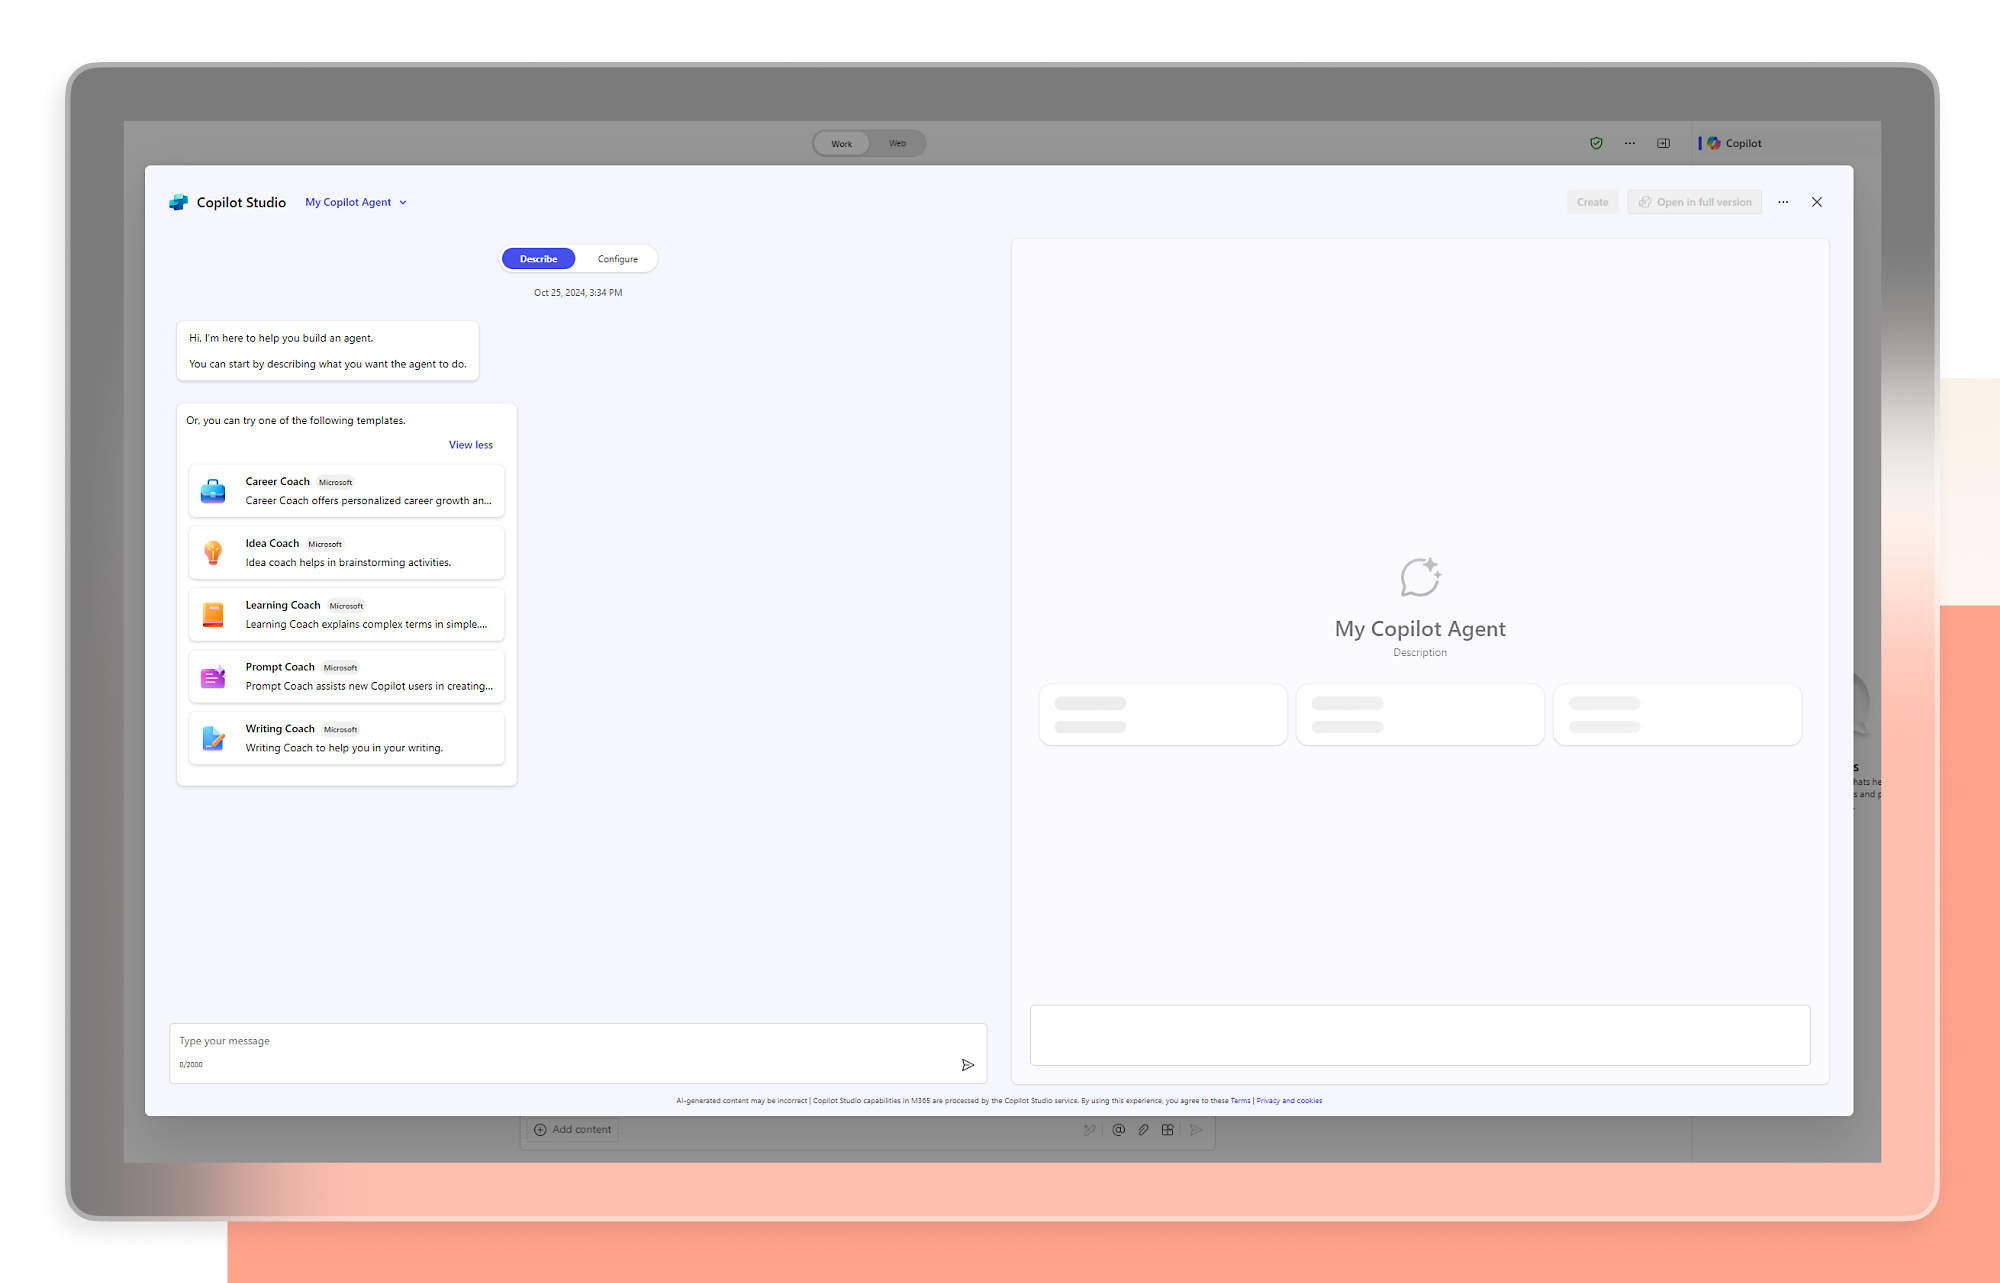The image size is (2000, 1283).
Task: Click the Copilot logo in background sidebar
Action: (1714, 143)
